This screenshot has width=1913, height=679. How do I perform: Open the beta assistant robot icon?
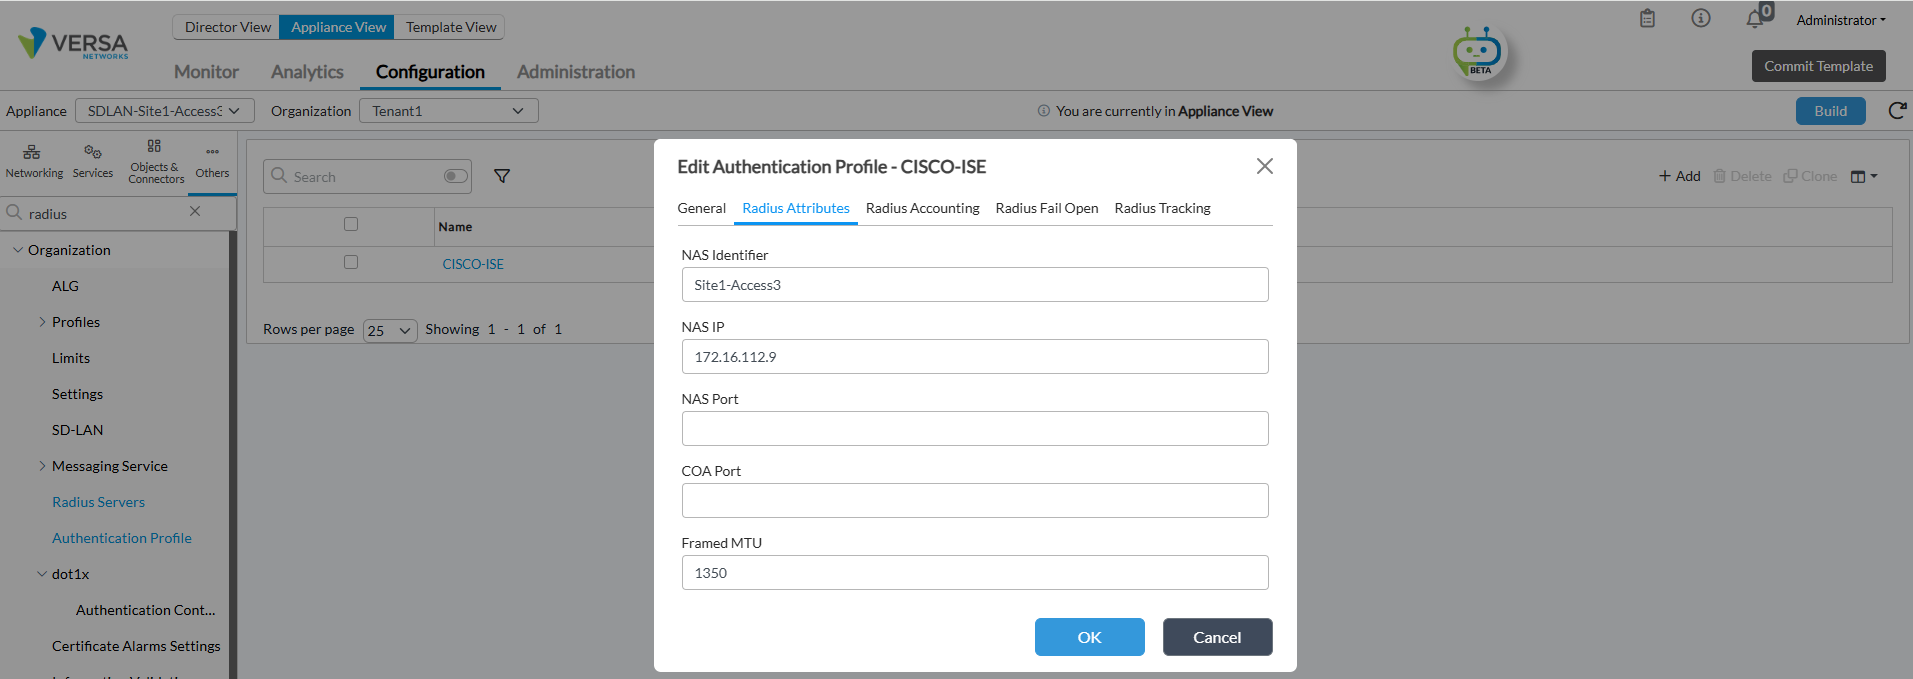[1478, 52]
